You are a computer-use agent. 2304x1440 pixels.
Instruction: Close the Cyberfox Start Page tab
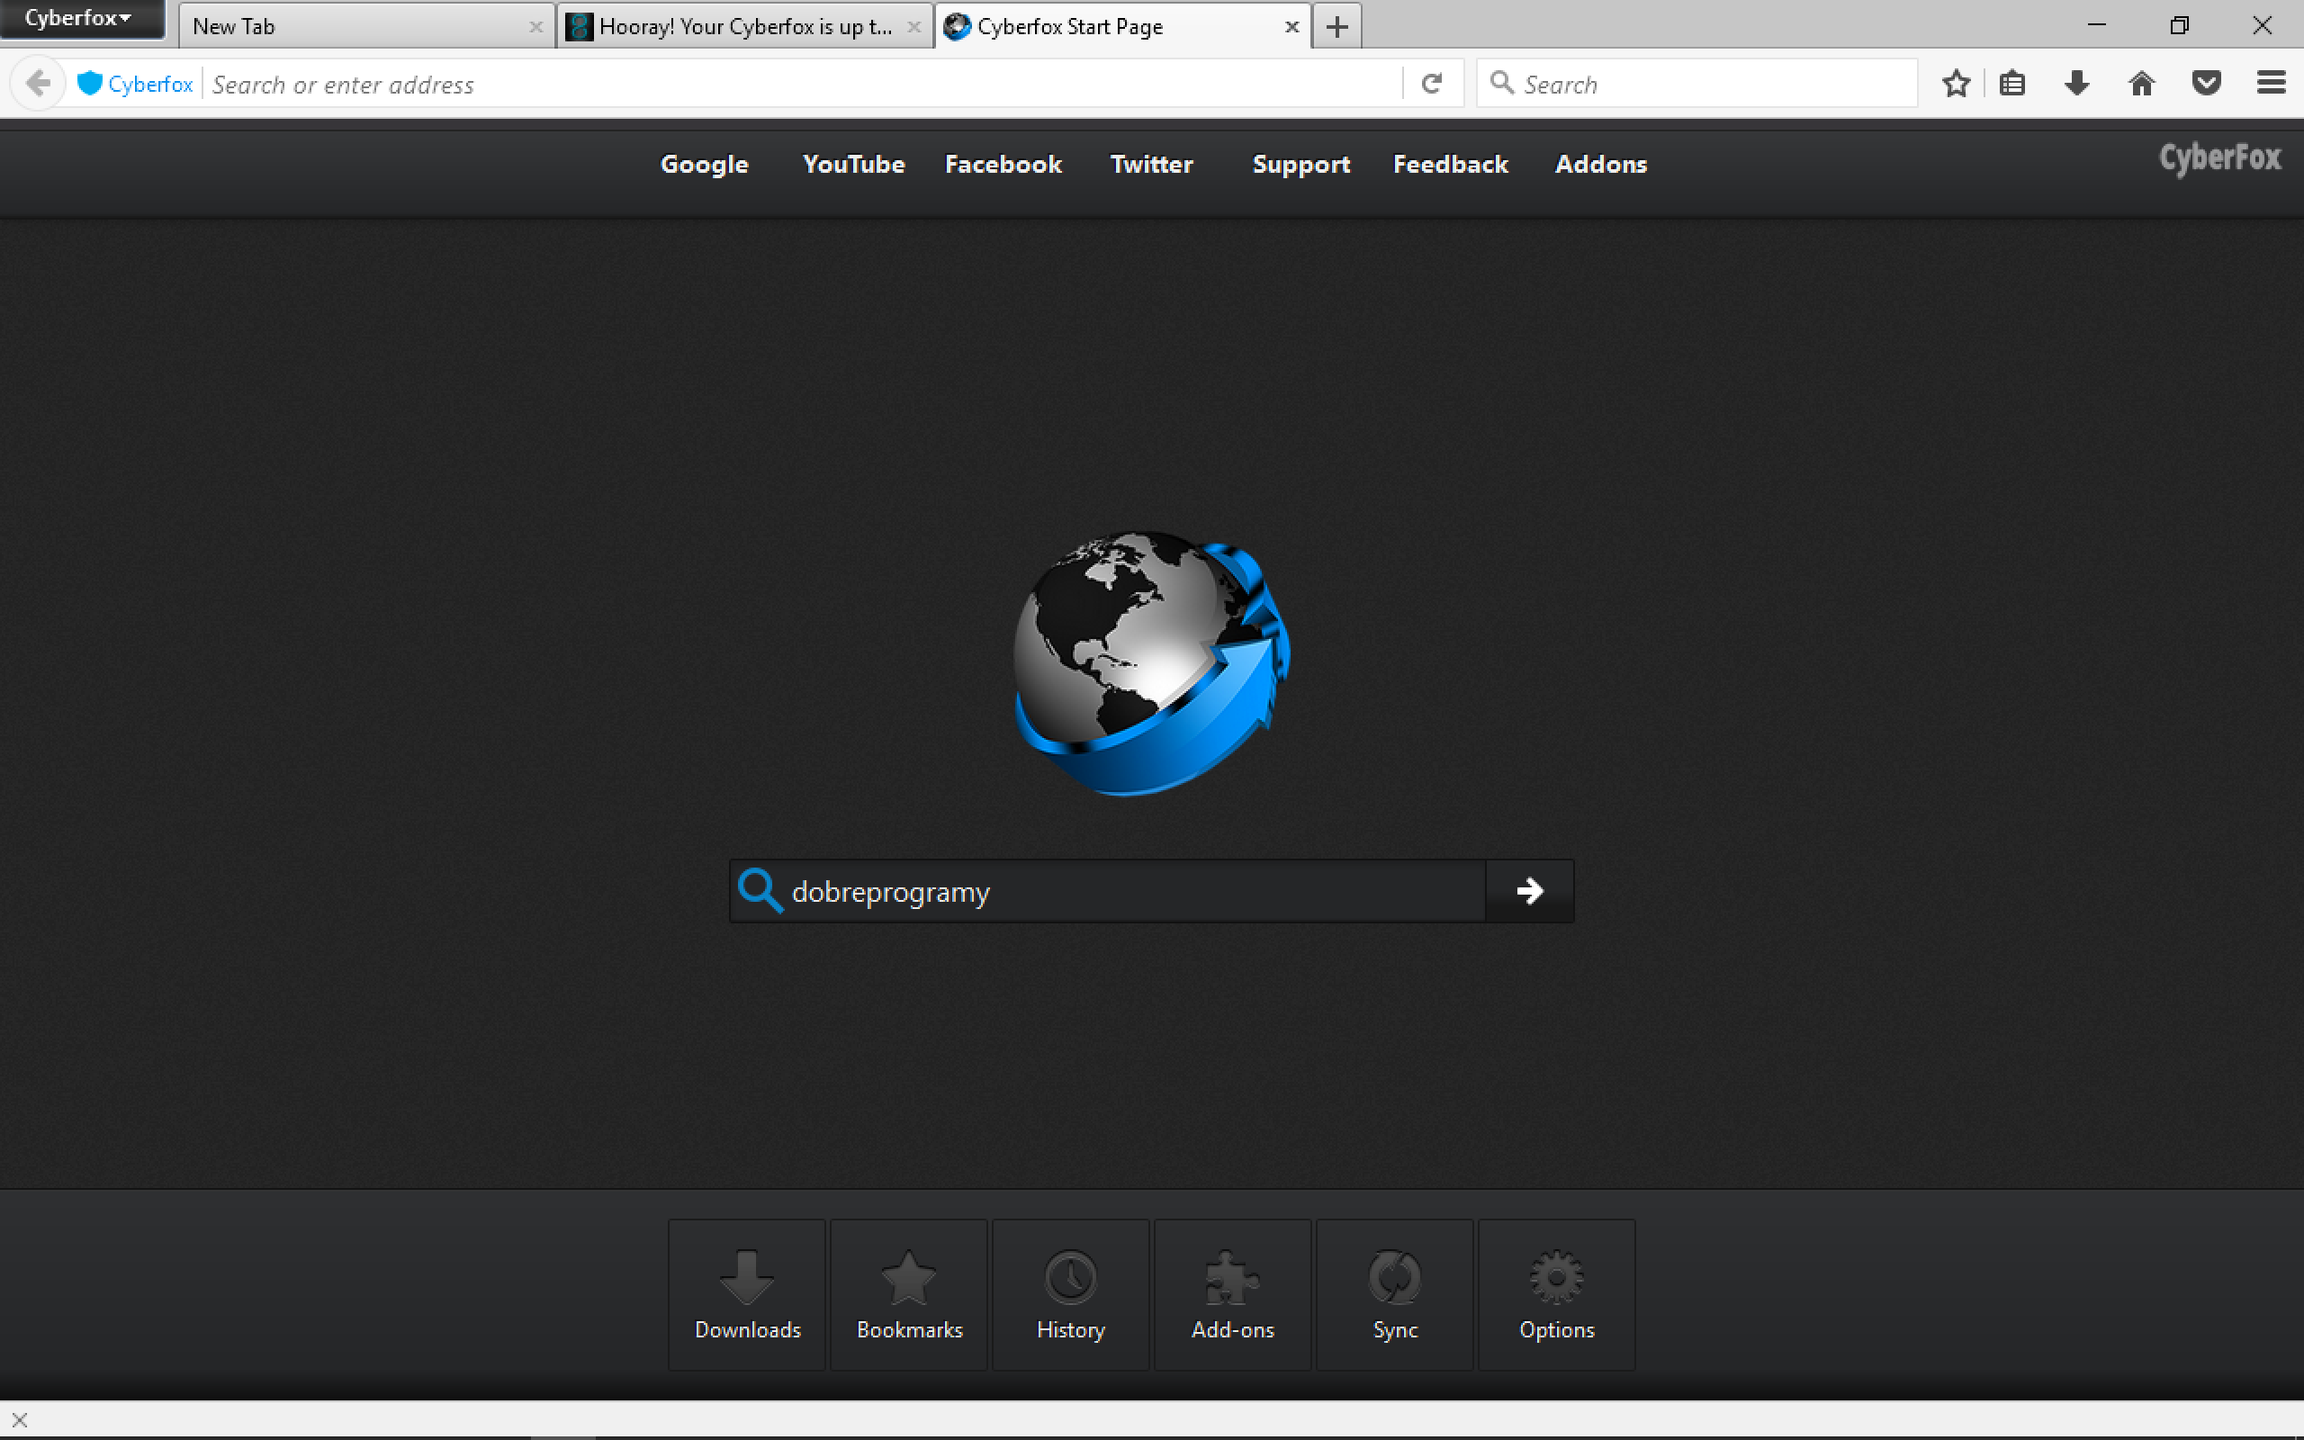point(1291,27)
